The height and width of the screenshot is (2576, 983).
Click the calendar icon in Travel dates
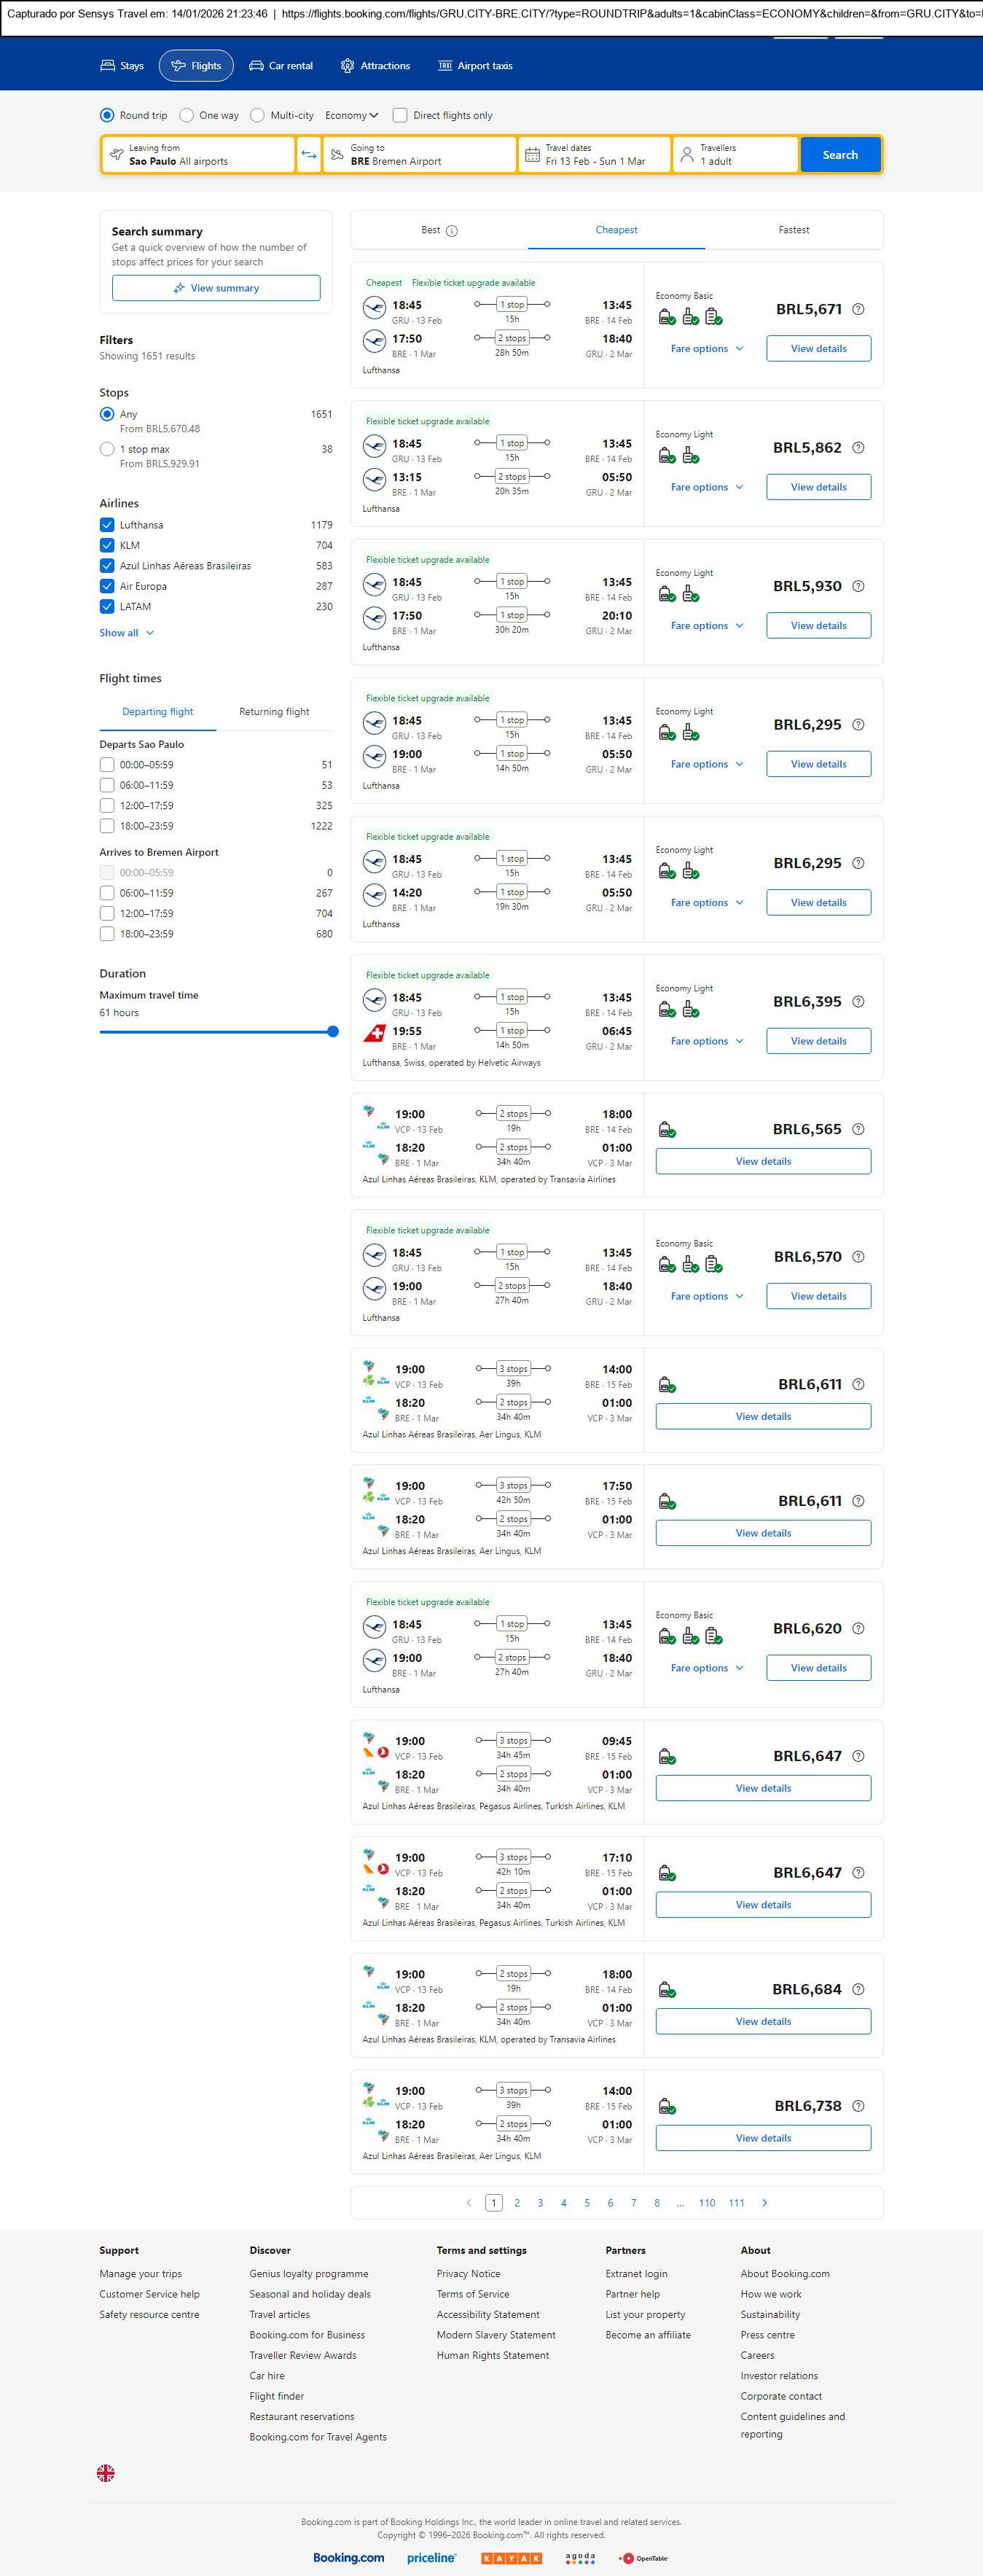tap(532, 155)
